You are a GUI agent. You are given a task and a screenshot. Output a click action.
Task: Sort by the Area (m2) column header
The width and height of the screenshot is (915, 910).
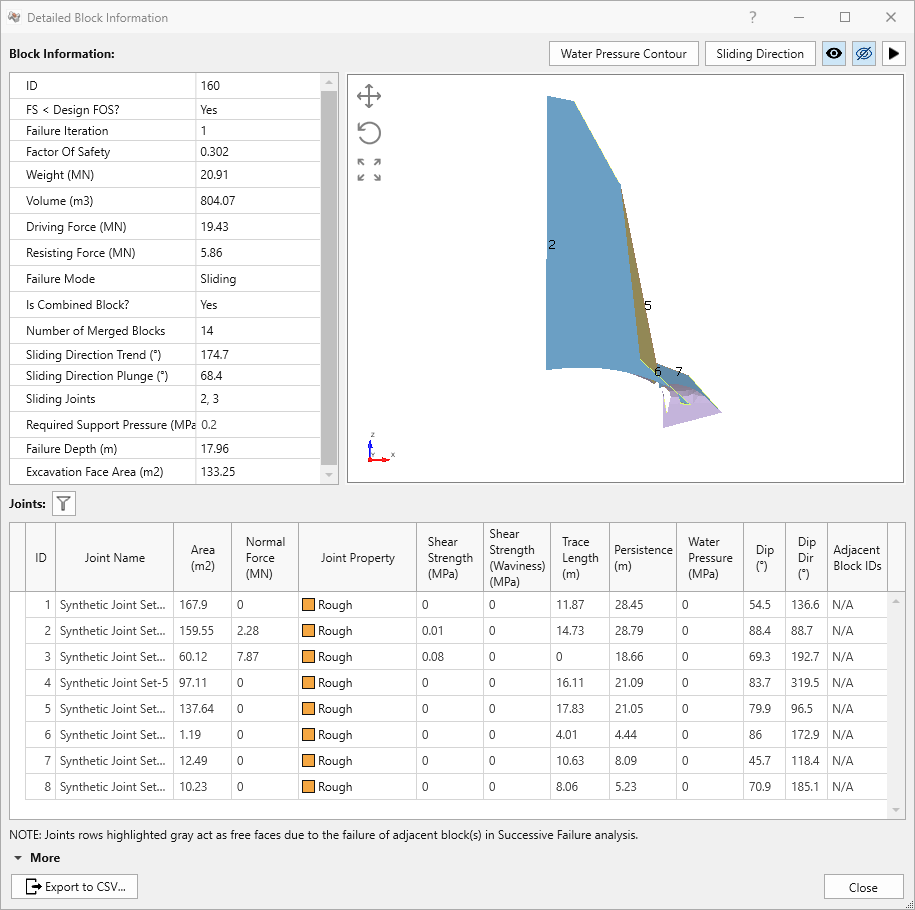tap(202, 557)
